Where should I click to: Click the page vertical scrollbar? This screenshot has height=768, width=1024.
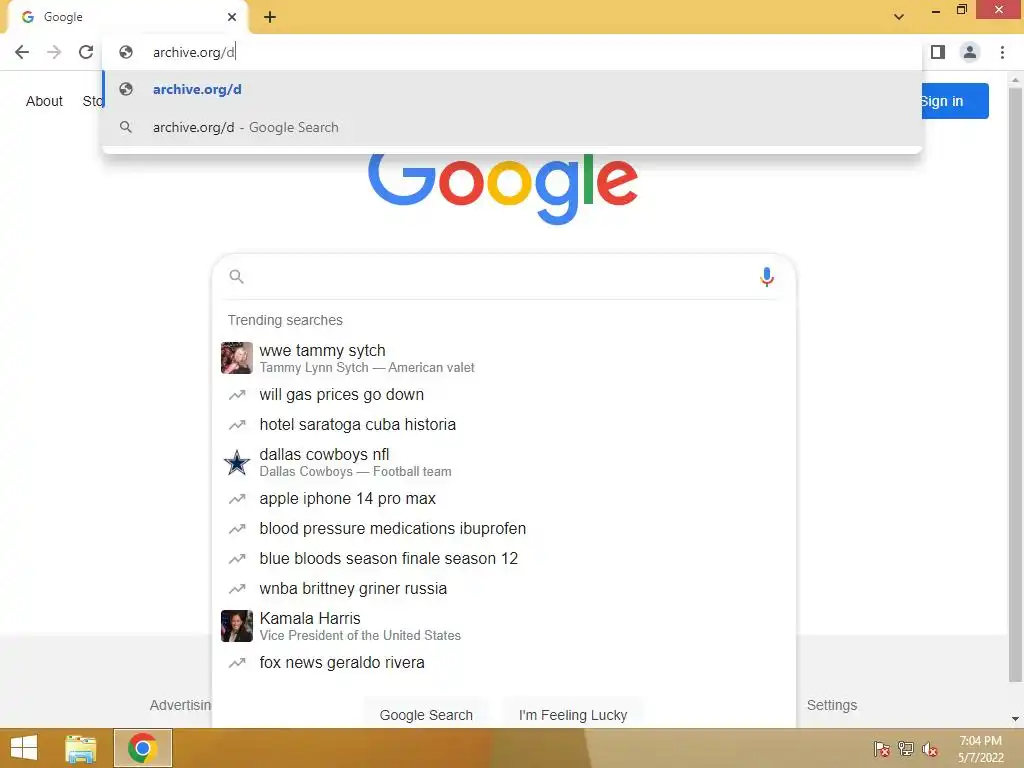[x=1015, y=385]
